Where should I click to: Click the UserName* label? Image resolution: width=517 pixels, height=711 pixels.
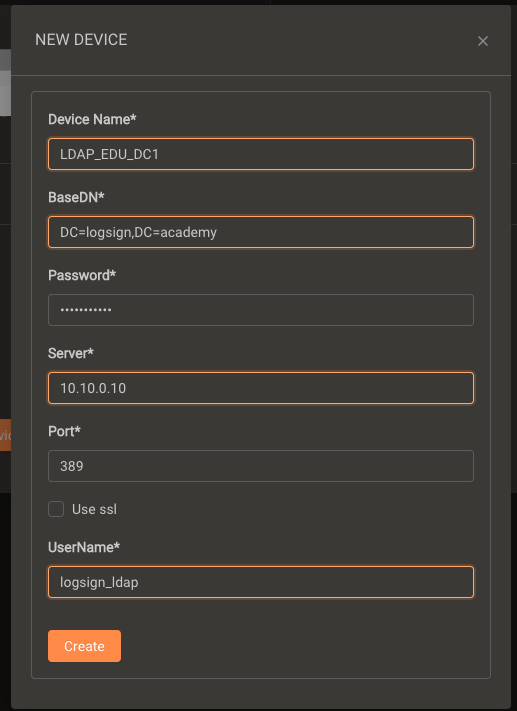point(84,547)
